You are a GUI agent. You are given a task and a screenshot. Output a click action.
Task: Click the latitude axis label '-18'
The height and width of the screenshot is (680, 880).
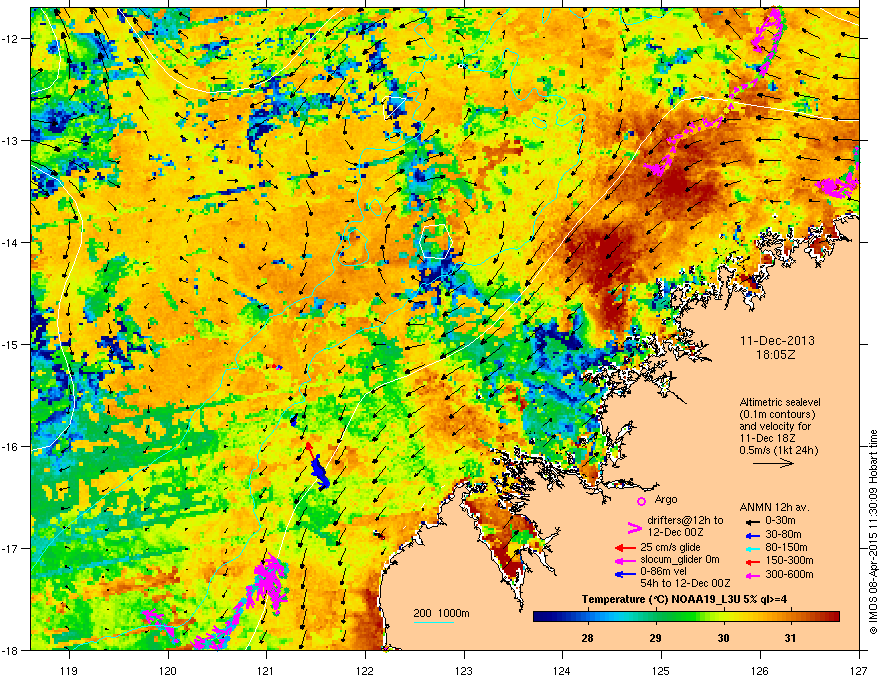coord(11,650)
